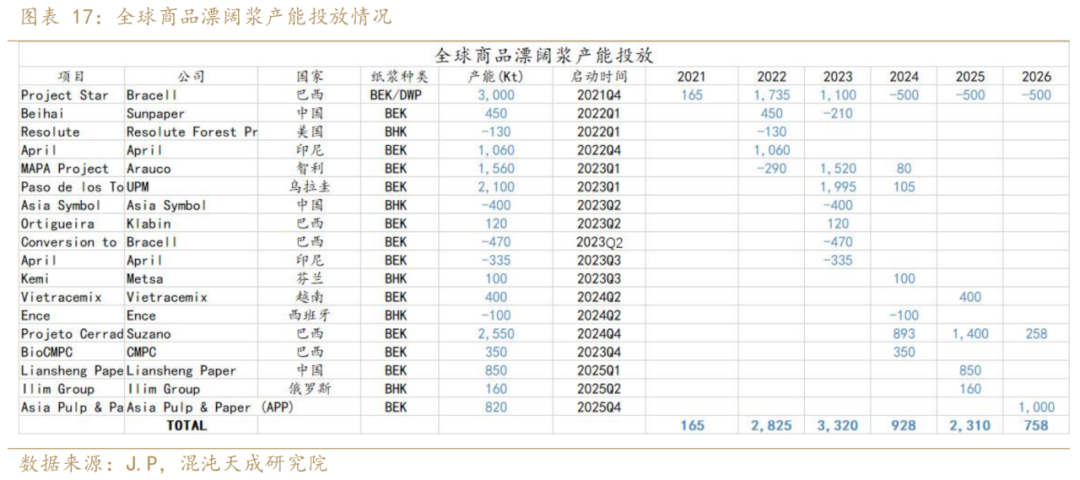Click the 'Ortigueira' project cell
Image resolution: width=1080 pixels, height=480 pixels.
(x=58, y=224)
